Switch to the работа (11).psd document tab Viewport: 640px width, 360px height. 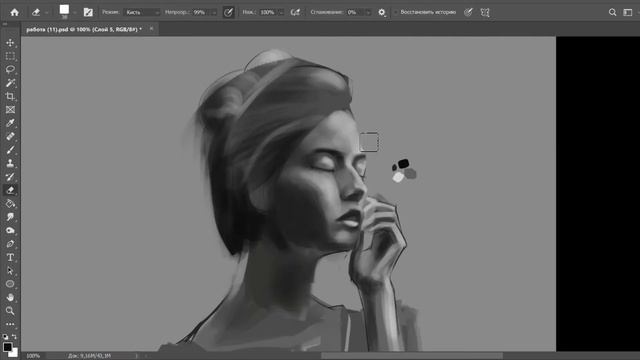pyautogui.click(x=84, y=29)
